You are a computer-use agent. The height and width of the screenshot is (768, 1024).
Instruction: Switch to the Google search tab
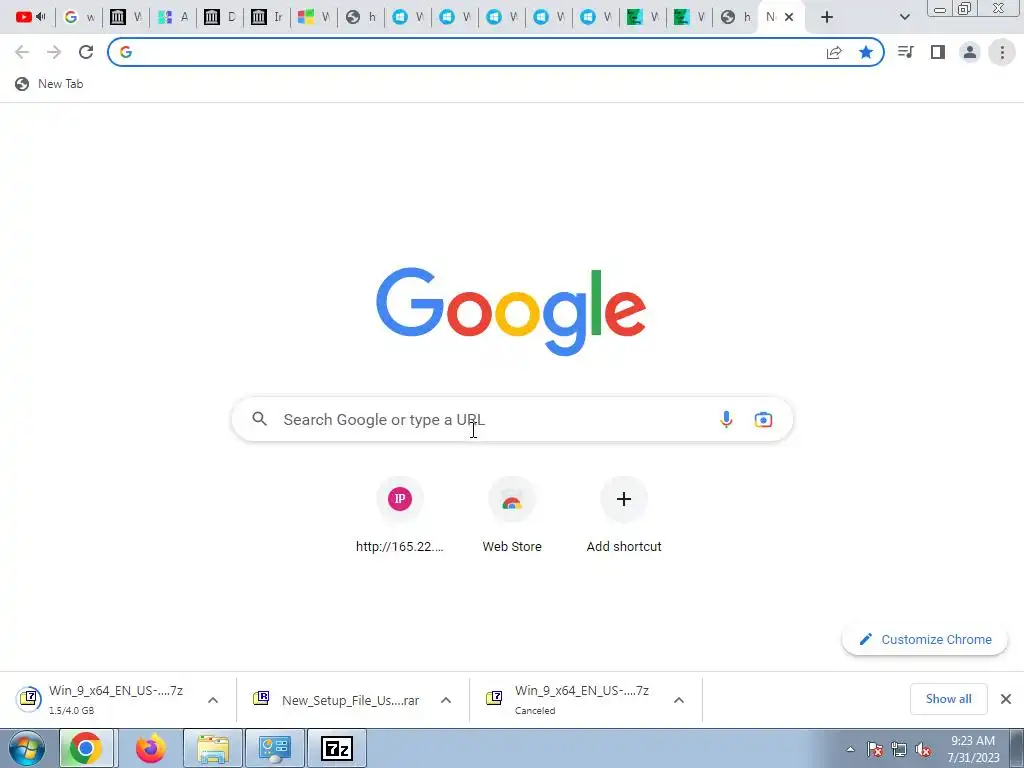point(79,17)
